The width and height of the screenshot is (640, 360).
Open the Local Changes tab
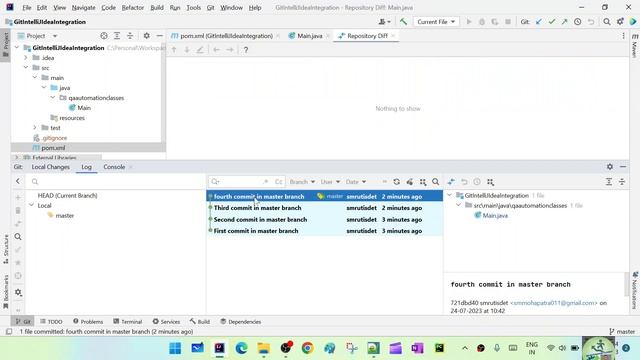pyautogui.click(x=51, y=167)
